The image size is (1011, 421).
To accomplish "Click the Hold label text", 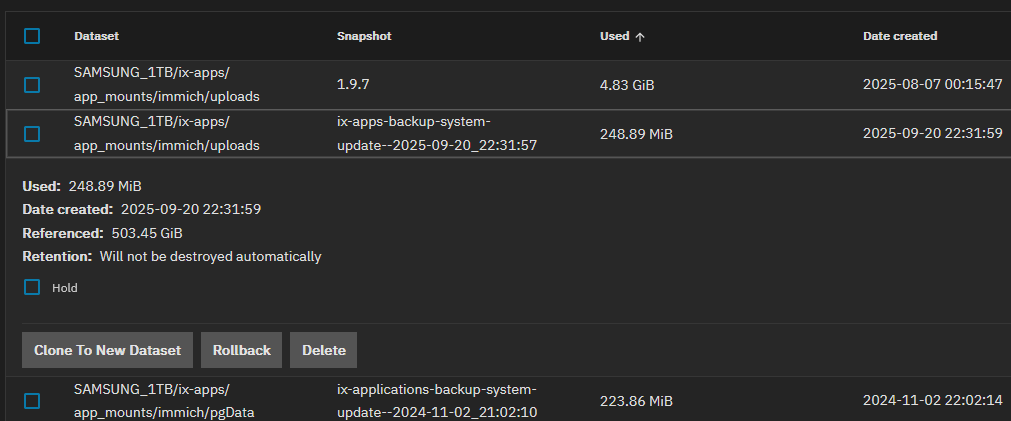I will (x=65, y=288).
